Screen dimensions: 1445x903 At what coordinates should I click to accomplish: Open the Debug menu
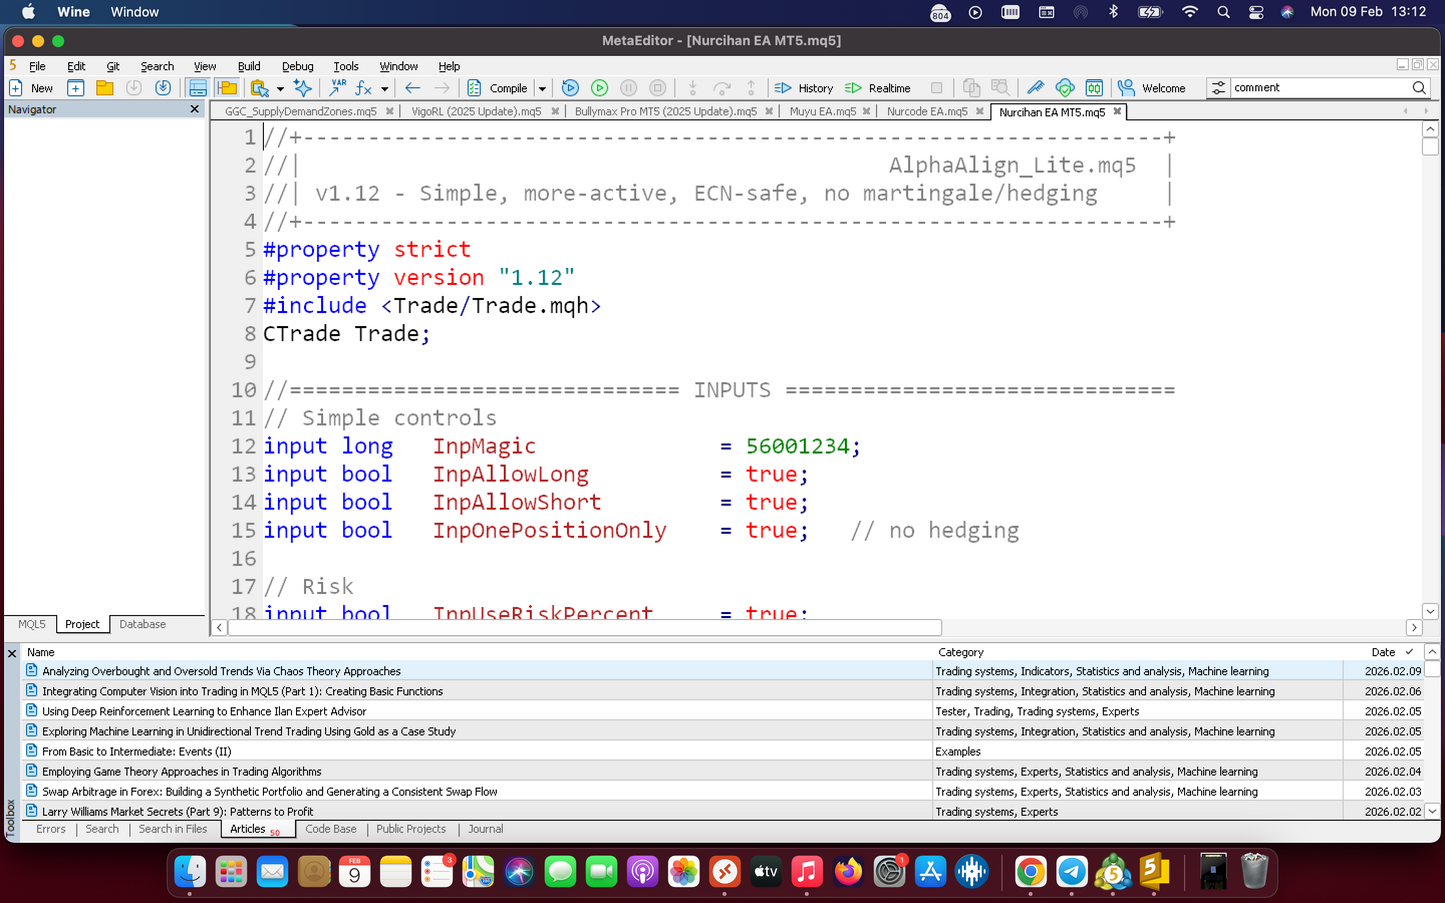[x=297, y=66]
